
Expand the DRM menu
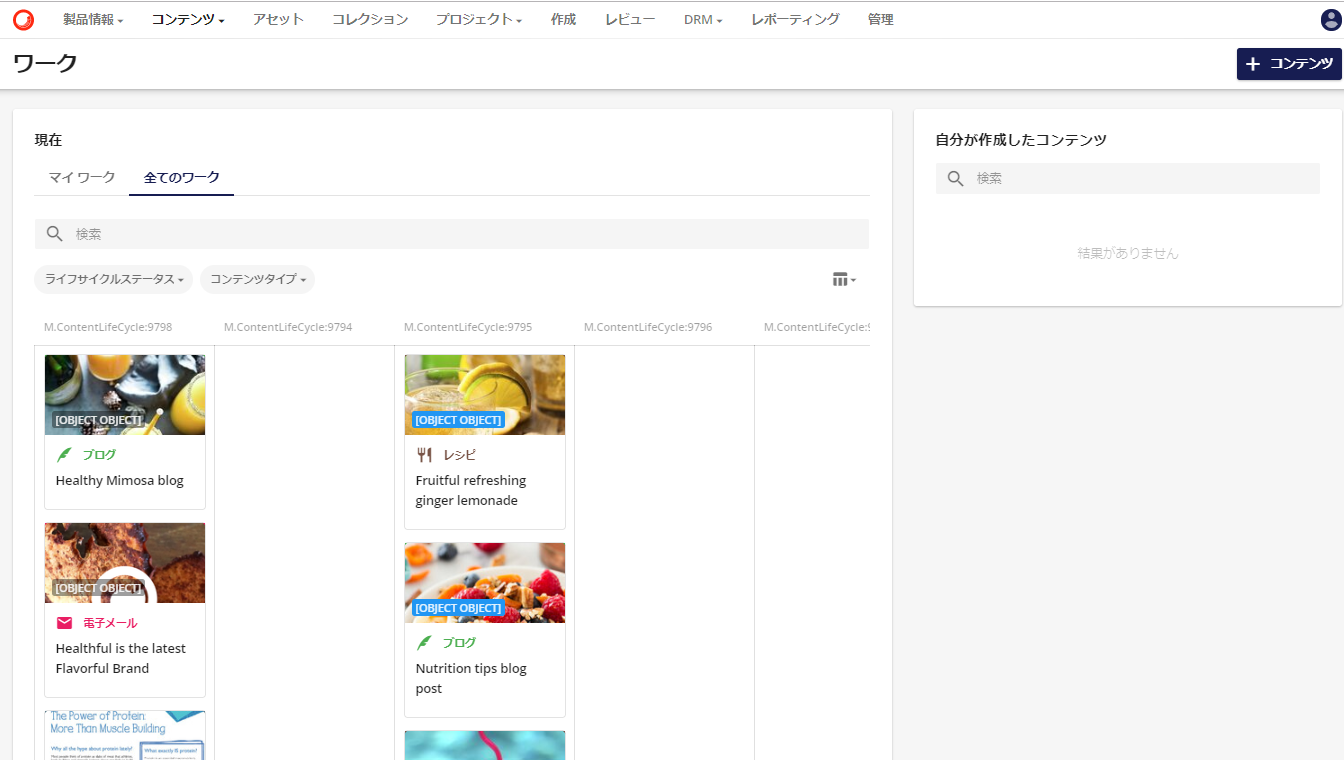[703, 19]
